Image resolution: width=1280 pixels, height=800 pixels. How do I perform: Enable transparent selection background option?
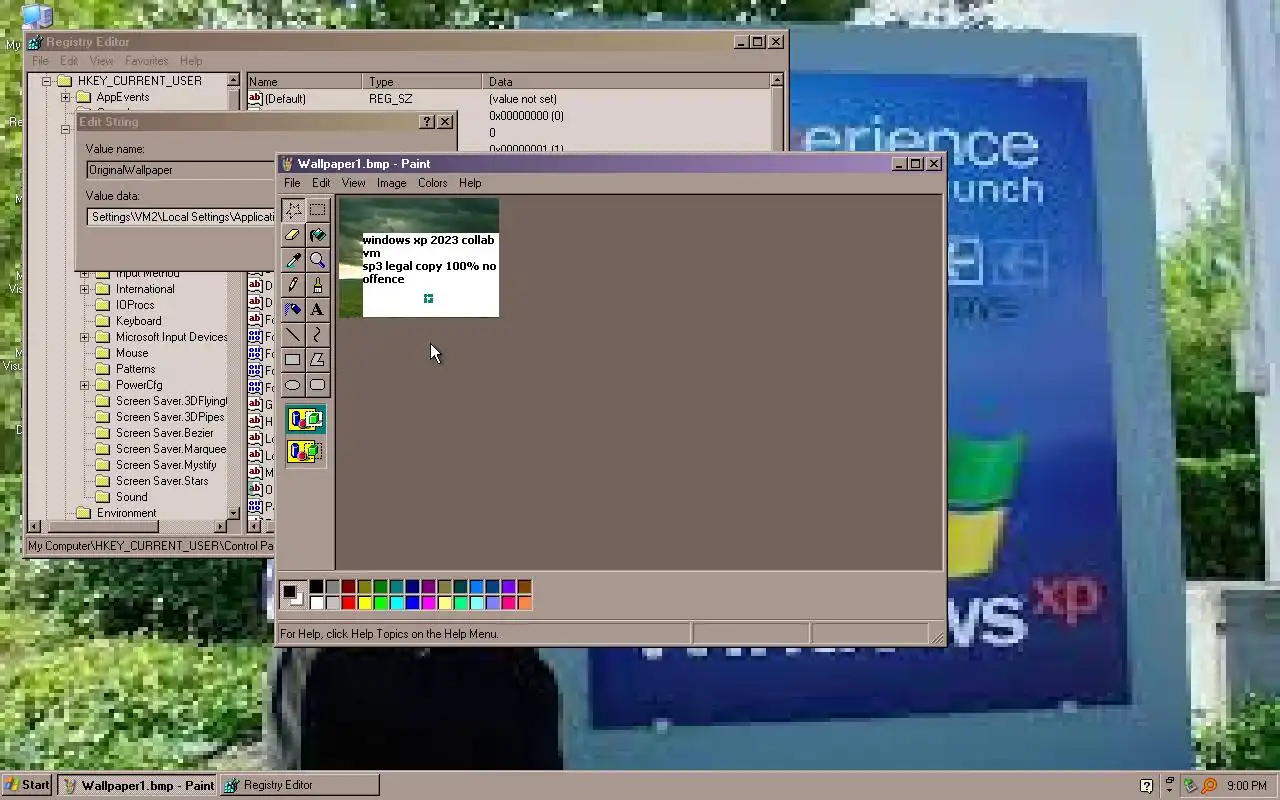(x=306, y=451)
